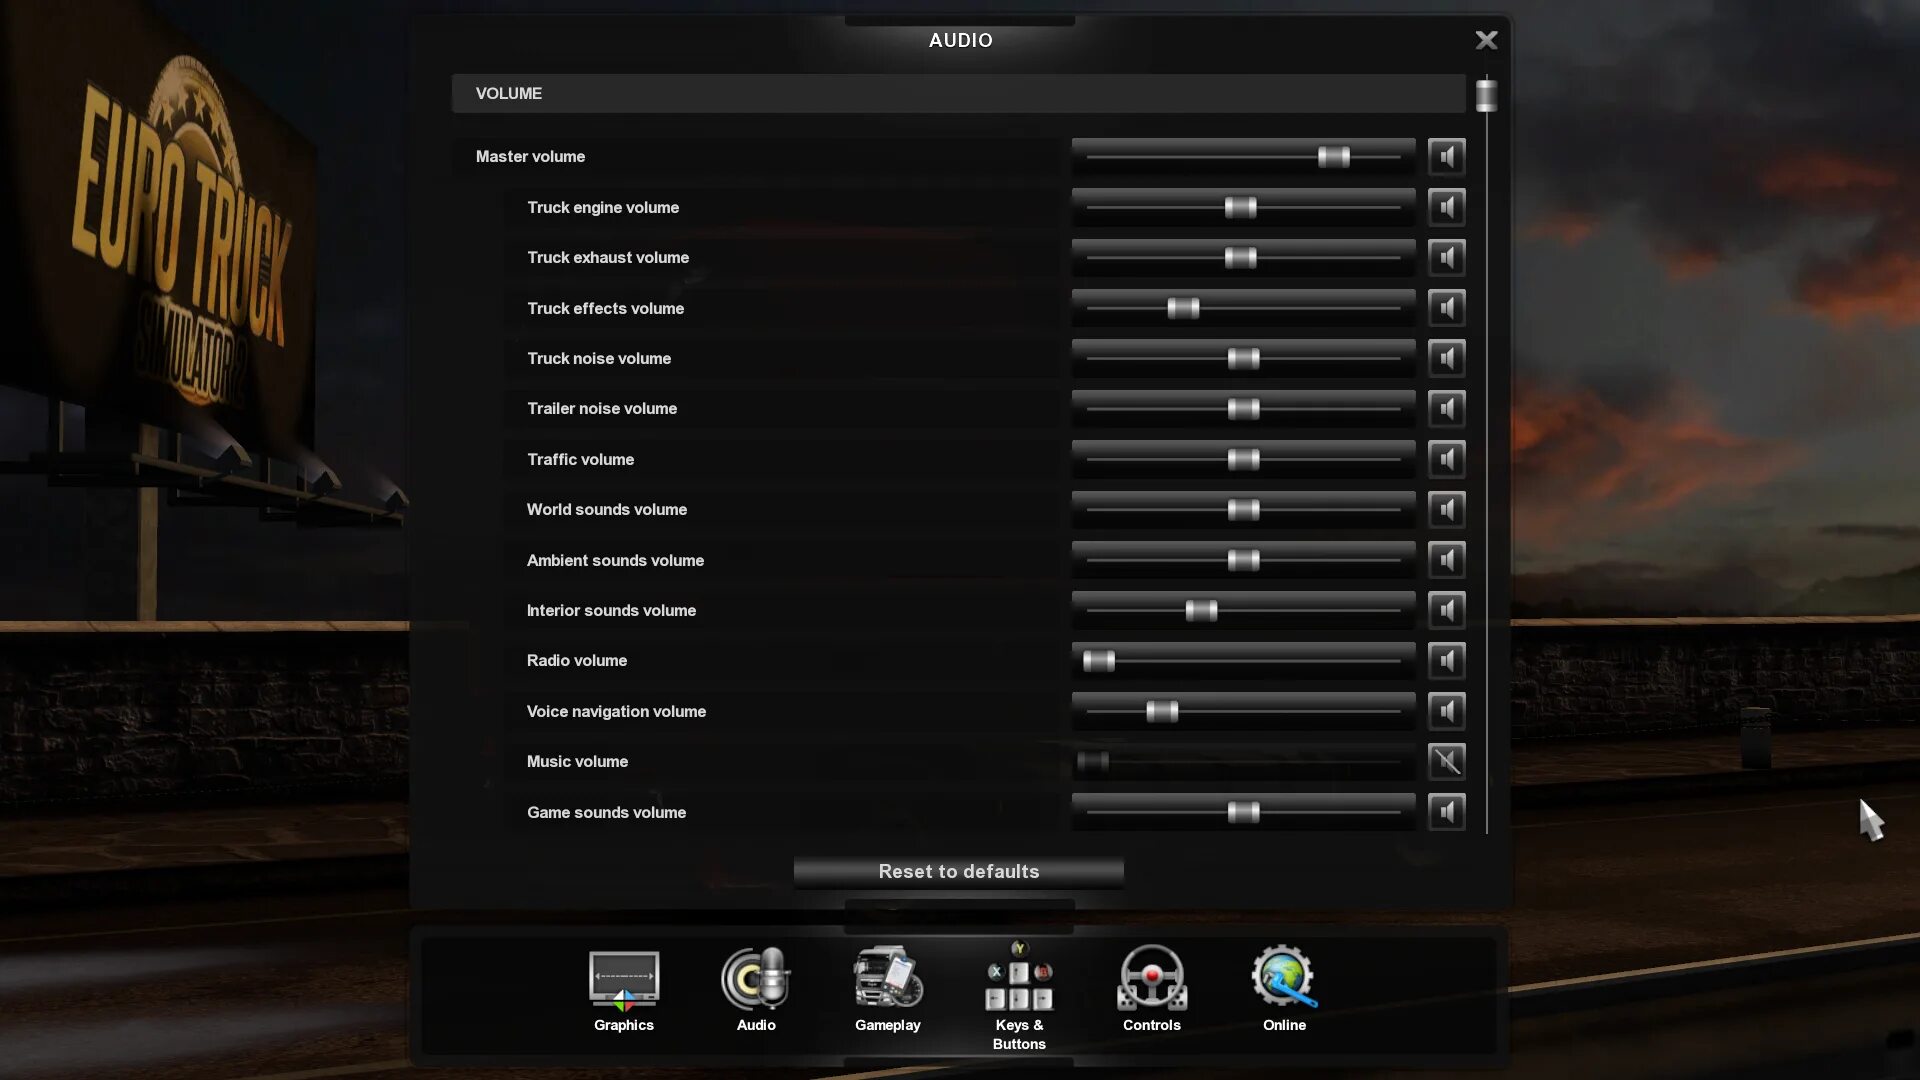Mute the Game sounds volume
This screenshot has height=1080, width=1920.
click(x=1445, y=811)
